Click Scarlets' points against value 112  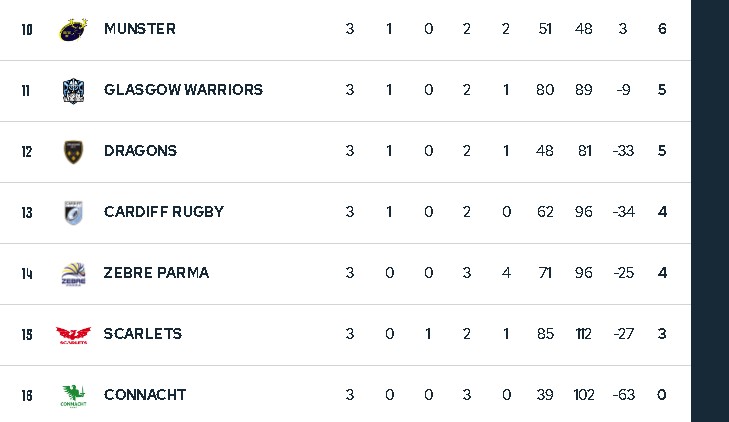click(x=584, y=334)
